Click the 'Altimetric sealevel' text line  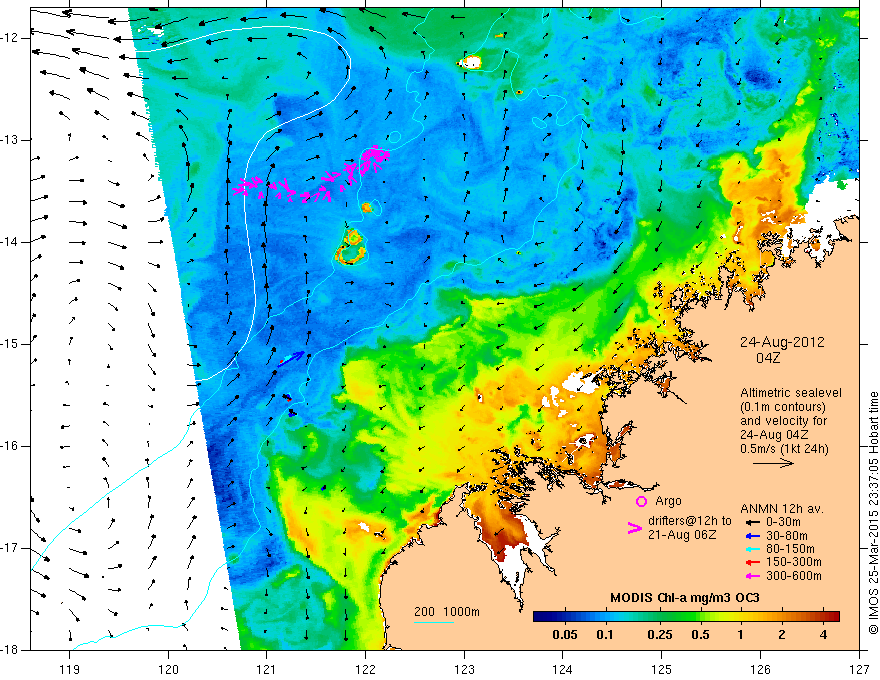791,393
